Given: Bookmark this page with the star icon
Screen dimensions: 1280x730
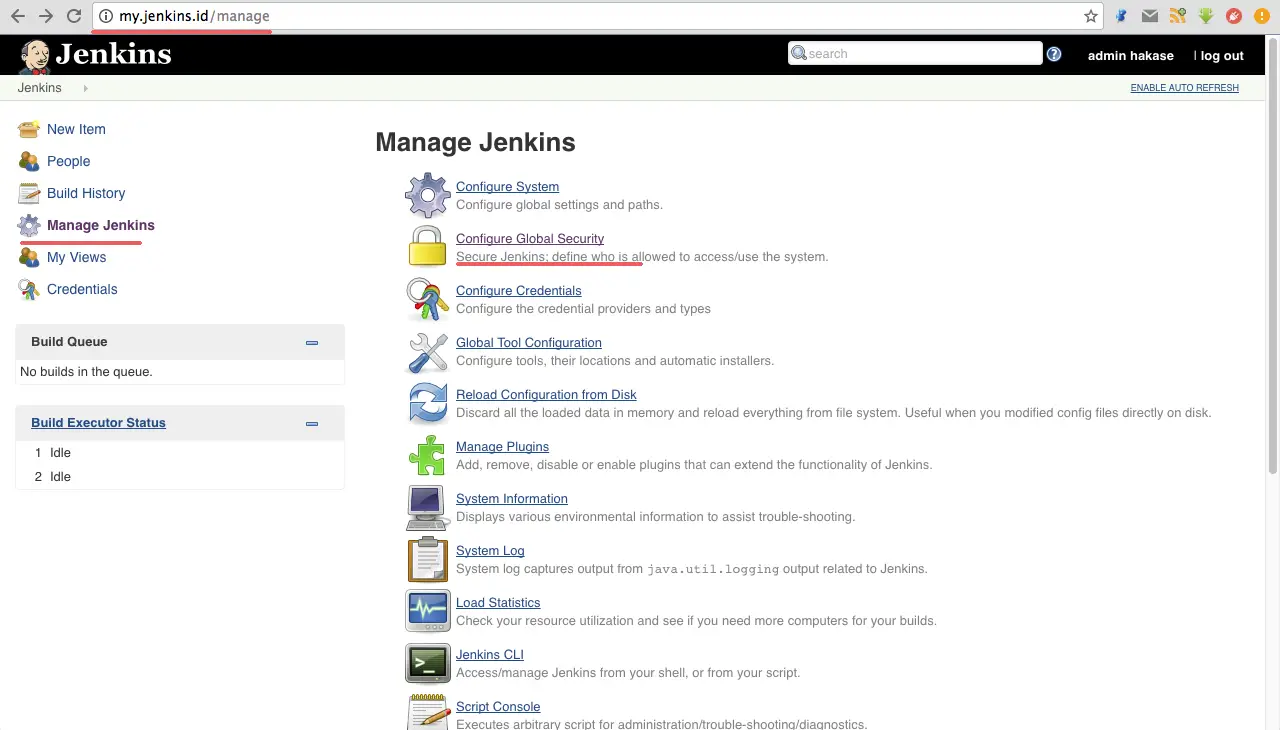Looking at the screenshot, I should (x=1091, y=16).
